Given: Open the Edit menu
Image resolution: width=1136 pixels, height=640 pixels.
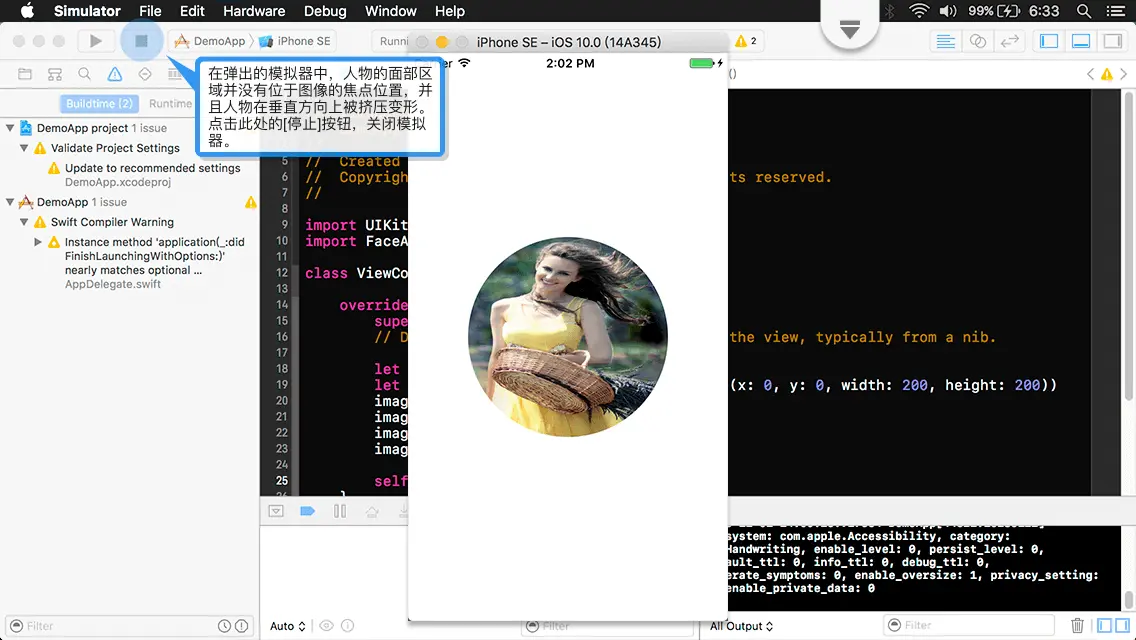Looking at the screenshot, I should point(192,11).
